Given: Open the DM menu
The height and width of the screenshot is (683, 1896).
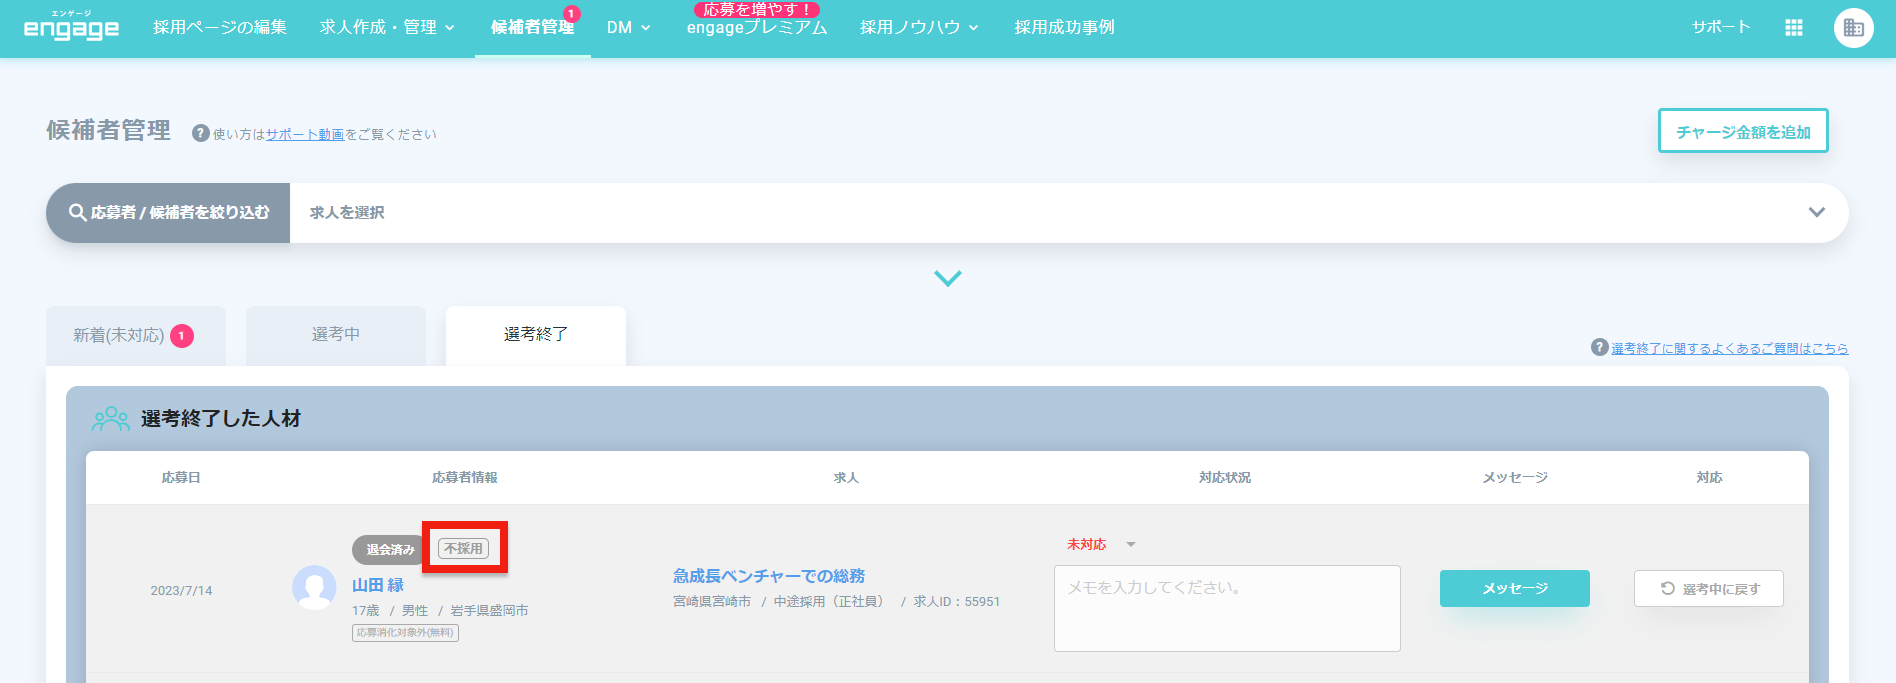Looking at the screenshot, I should 628,27.
